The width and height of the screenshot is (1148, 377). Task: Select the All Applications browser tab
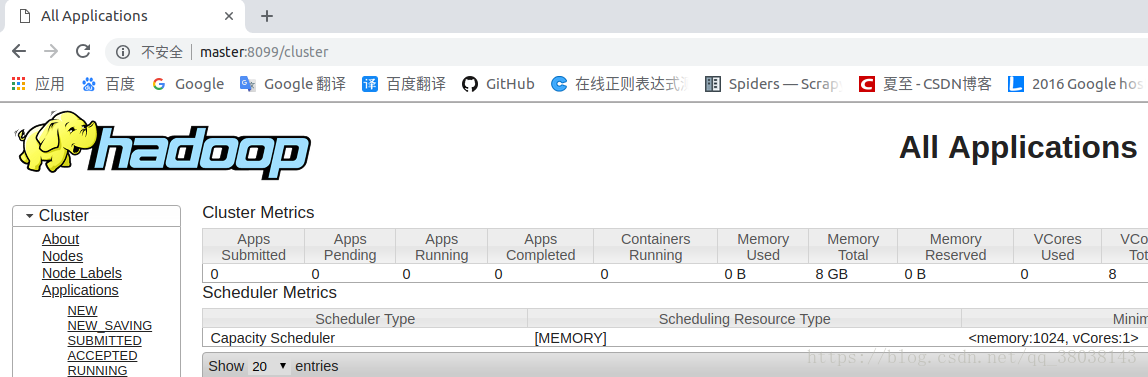122,16
